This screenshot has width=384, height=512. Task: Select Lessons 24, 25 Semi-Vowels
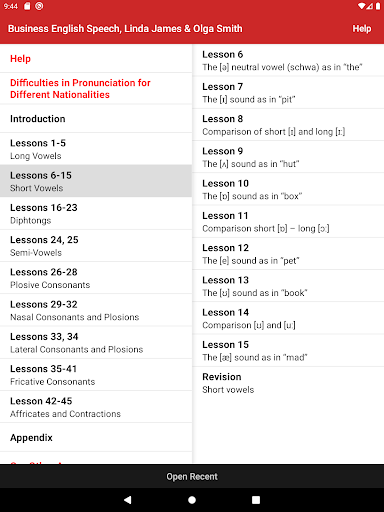coord(96,246)
